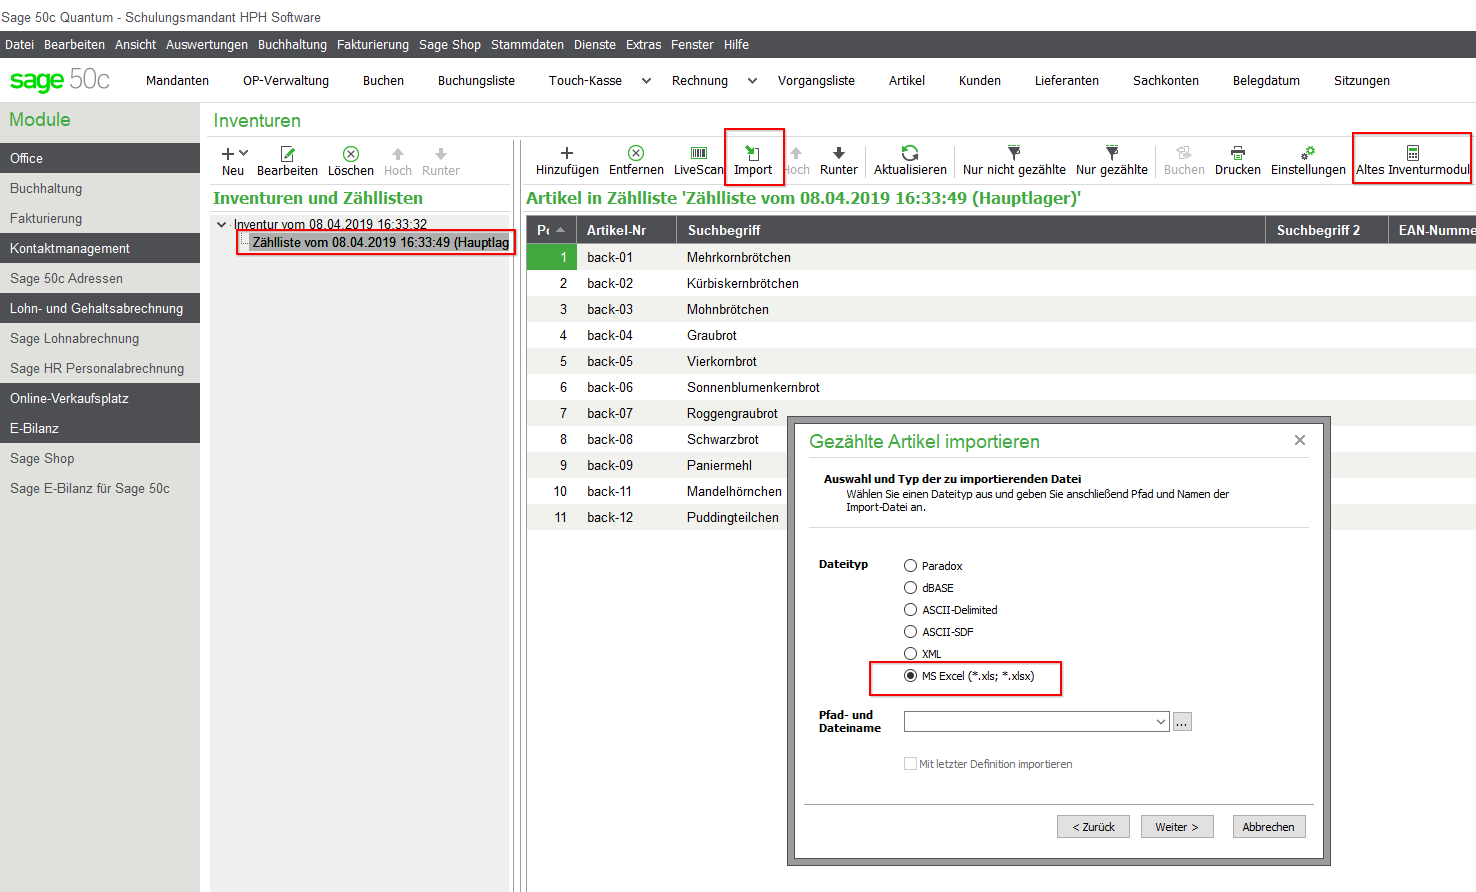Click the greyed Buchen toolbar icon
This screenshot has height=892, width=1476.
pos(1184,153)
